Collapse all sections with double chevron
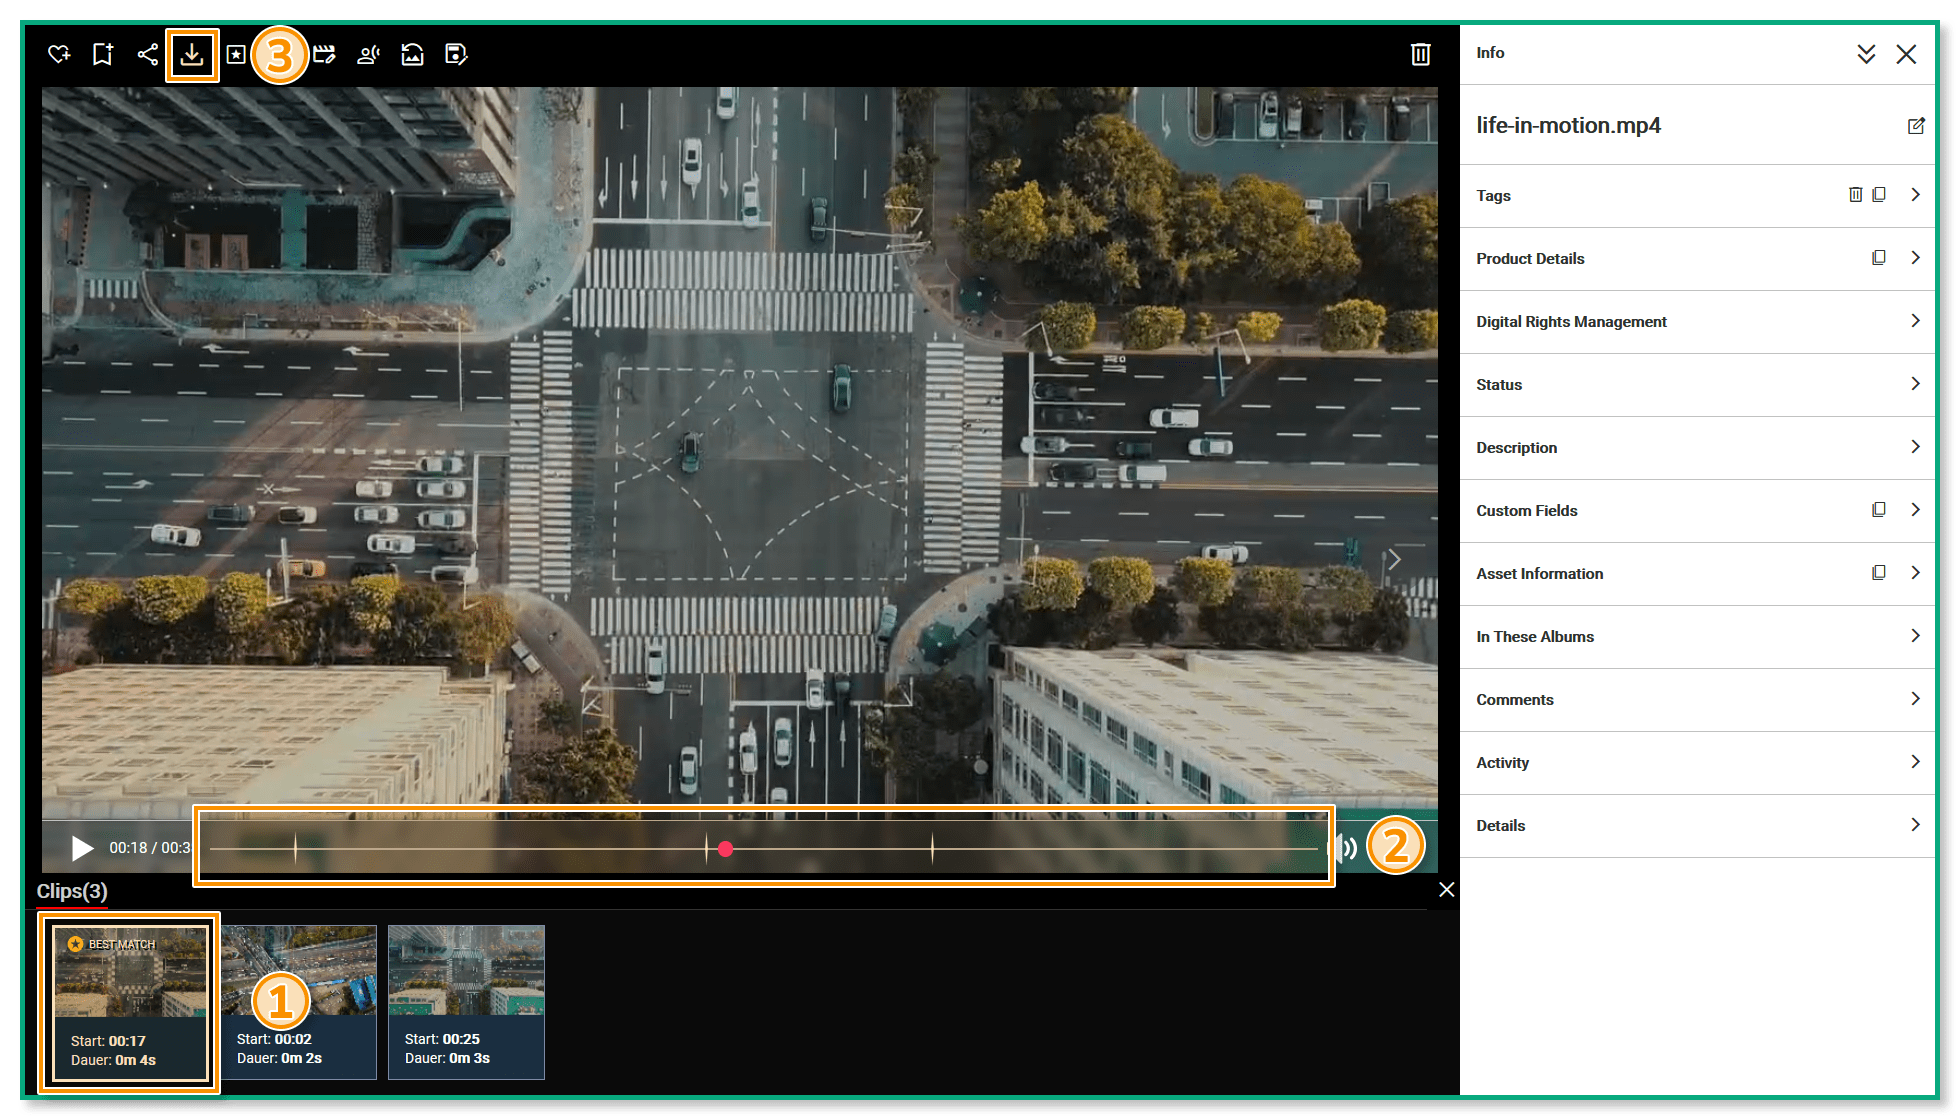 point(1865,54)
